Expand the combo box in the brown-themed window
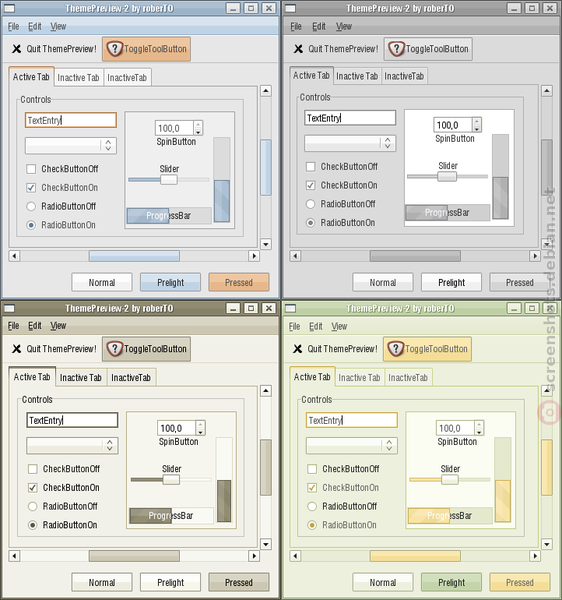The height and width of the screenshot is (600, 562). (x=72, y=445)
